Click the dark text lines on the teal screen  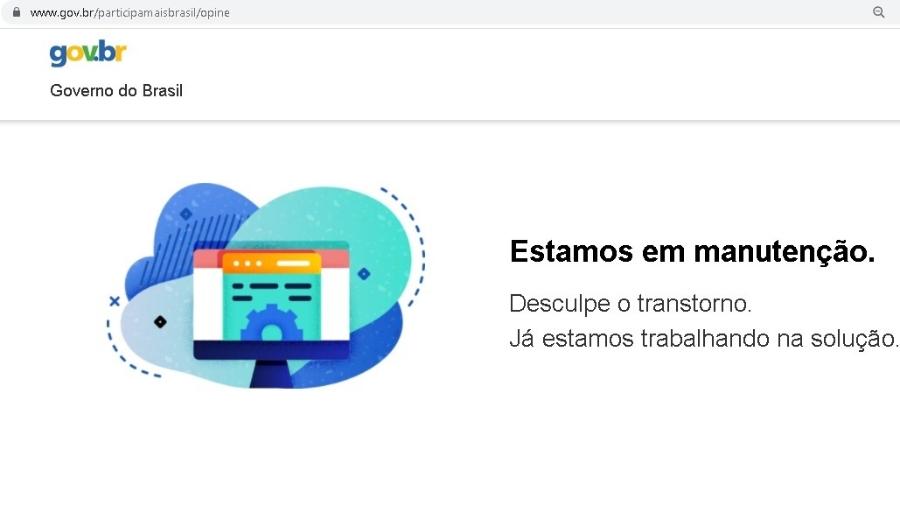[x=271, y=292]
